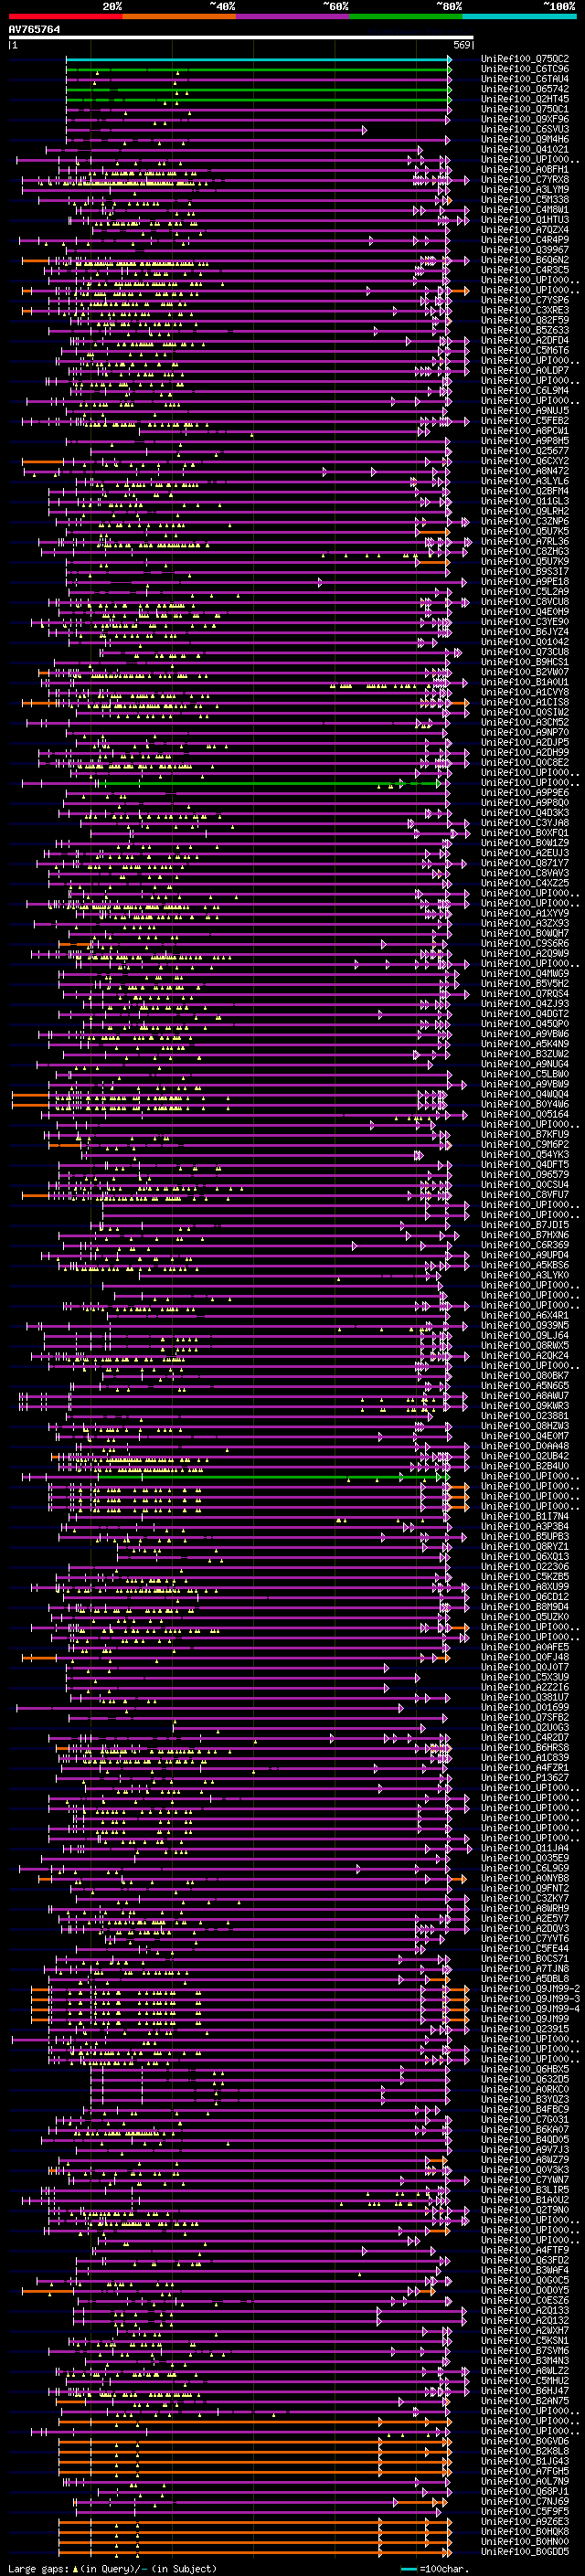585x2576 pixels.
Task: Select label UniRef100_A4FTF9
Action: tap(525, 2250)
